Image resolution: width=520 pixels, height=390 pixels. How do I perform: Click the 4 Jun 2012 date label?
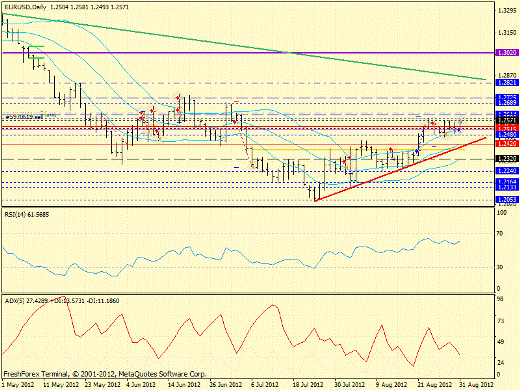pos(141,385)
